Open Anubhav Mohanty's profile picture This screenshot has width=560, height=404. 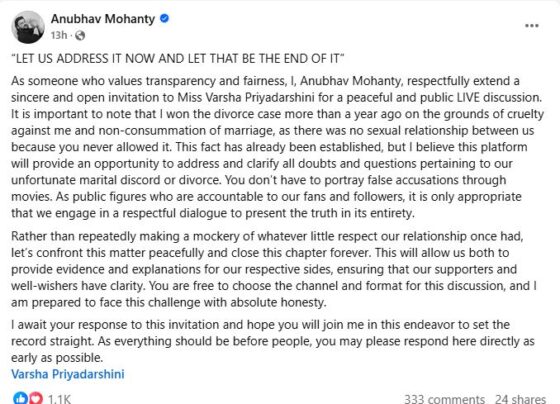tap(28, 27)
